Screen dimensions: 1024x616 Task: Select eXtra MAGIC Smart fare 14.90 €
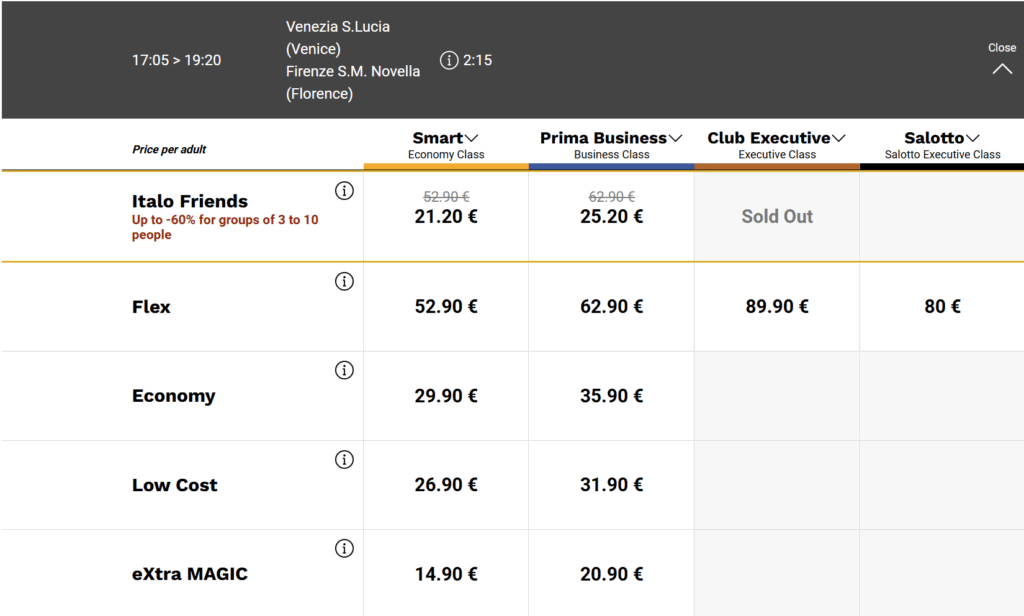[x=446, y=574]
